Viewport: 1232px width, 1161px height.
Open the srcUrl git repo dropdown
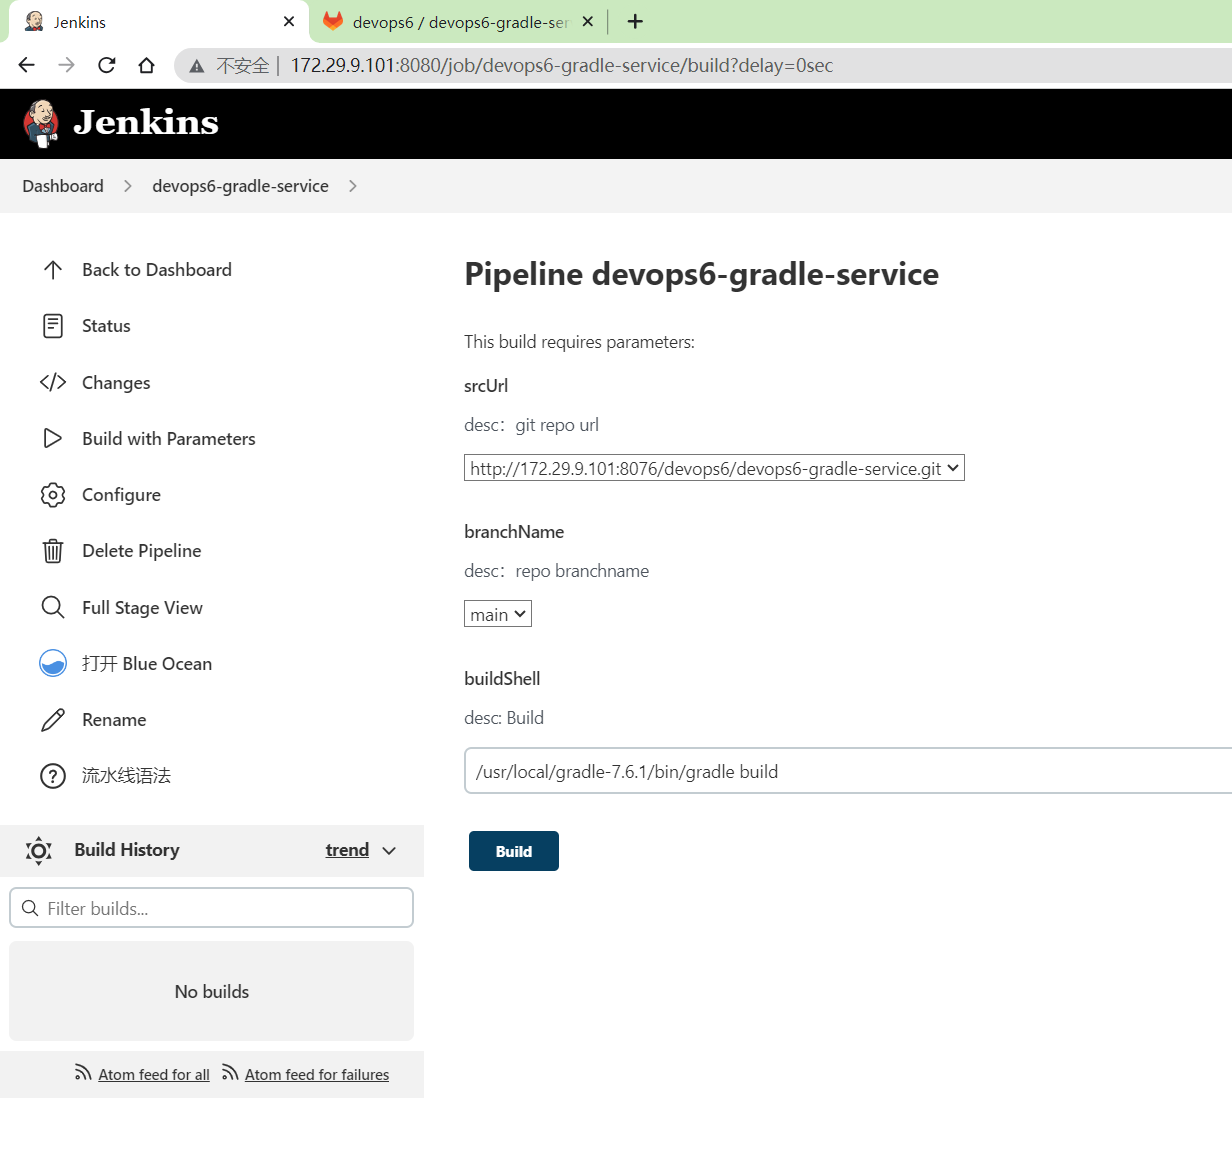pyautogui.click(x=714, y=468)
